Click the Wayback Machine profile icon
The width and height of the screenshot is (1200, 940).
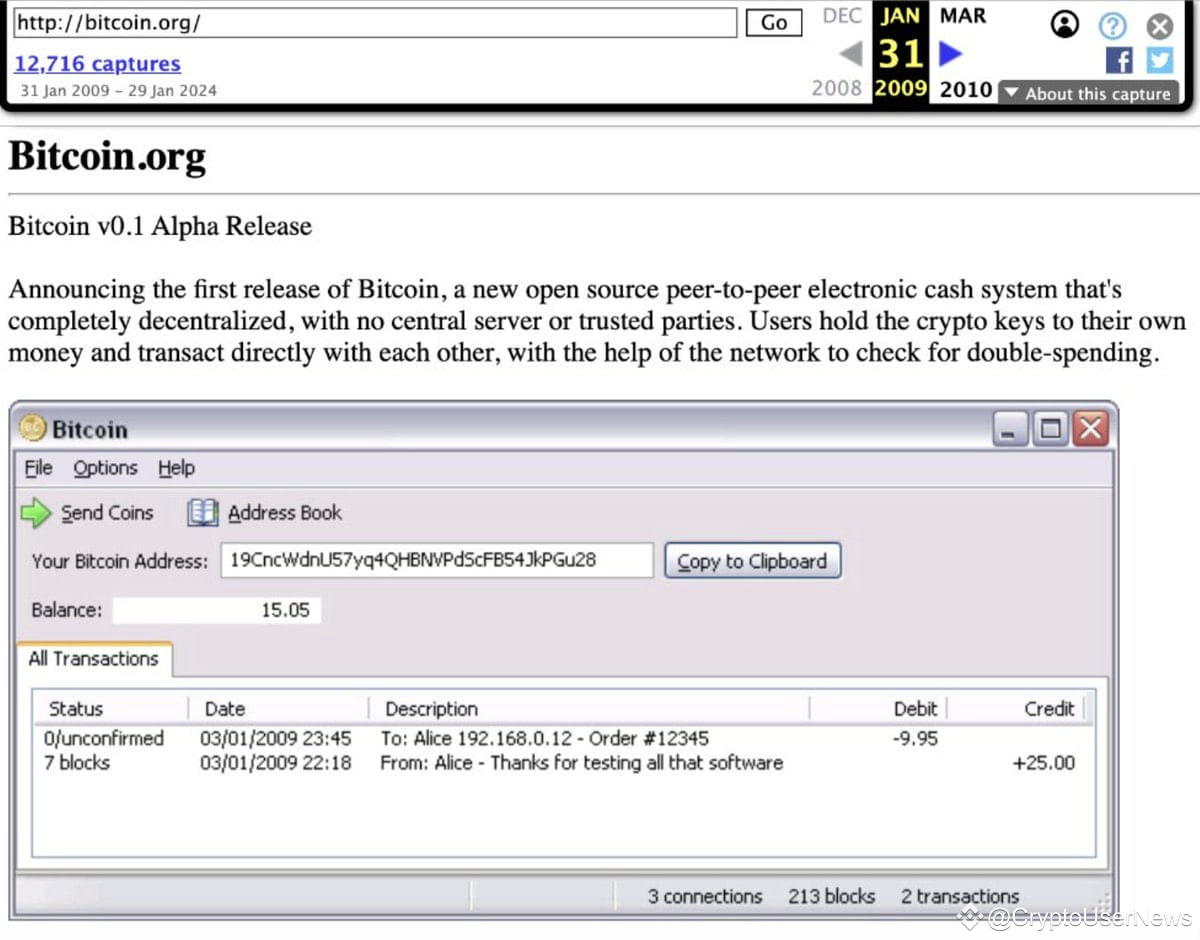[1065, 26]
